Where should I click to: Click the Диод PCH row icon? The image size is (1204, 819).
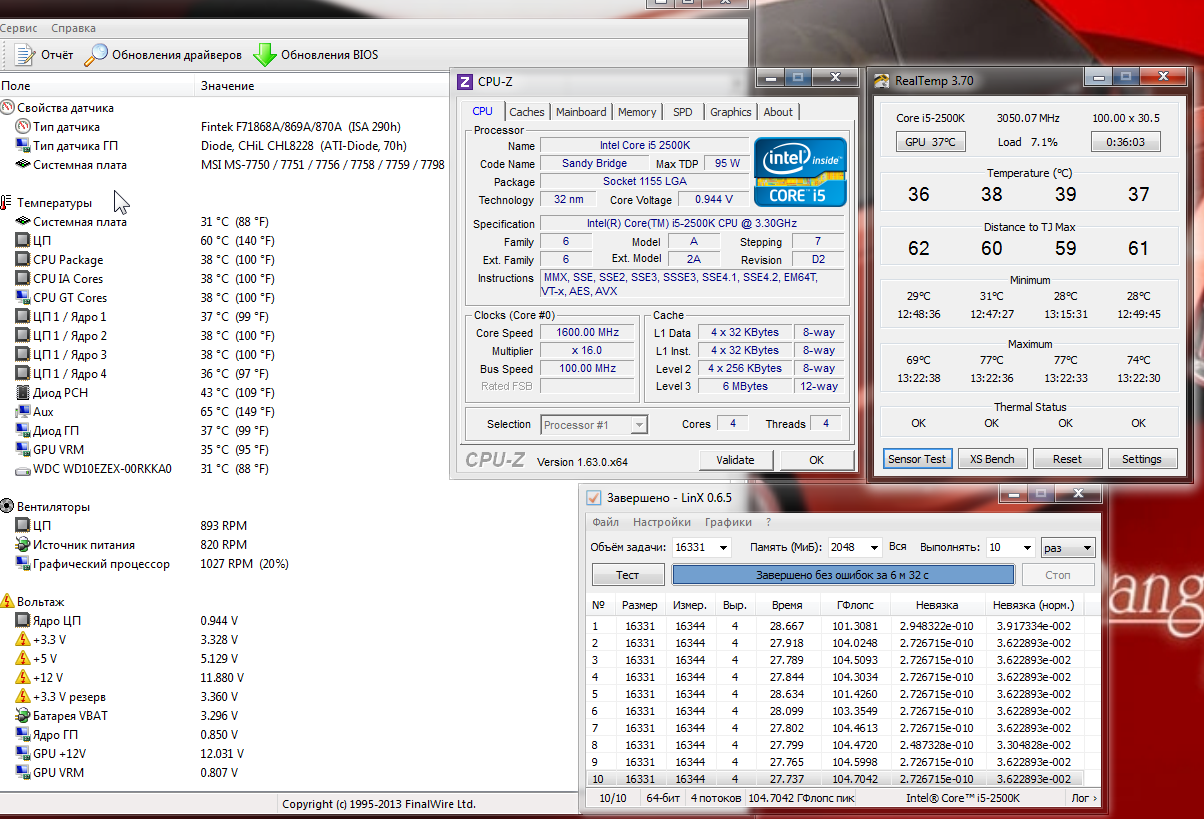(23, 393)
